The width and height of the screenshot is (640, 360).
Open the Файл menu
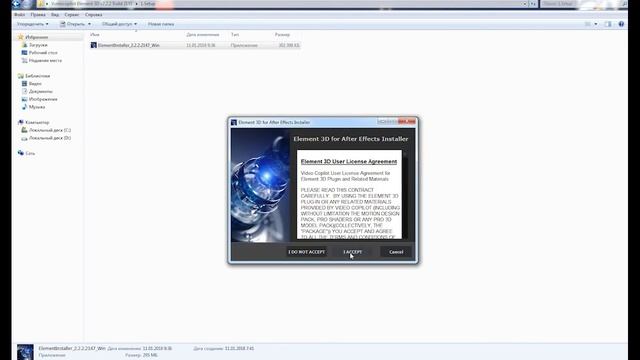[20, 15]
